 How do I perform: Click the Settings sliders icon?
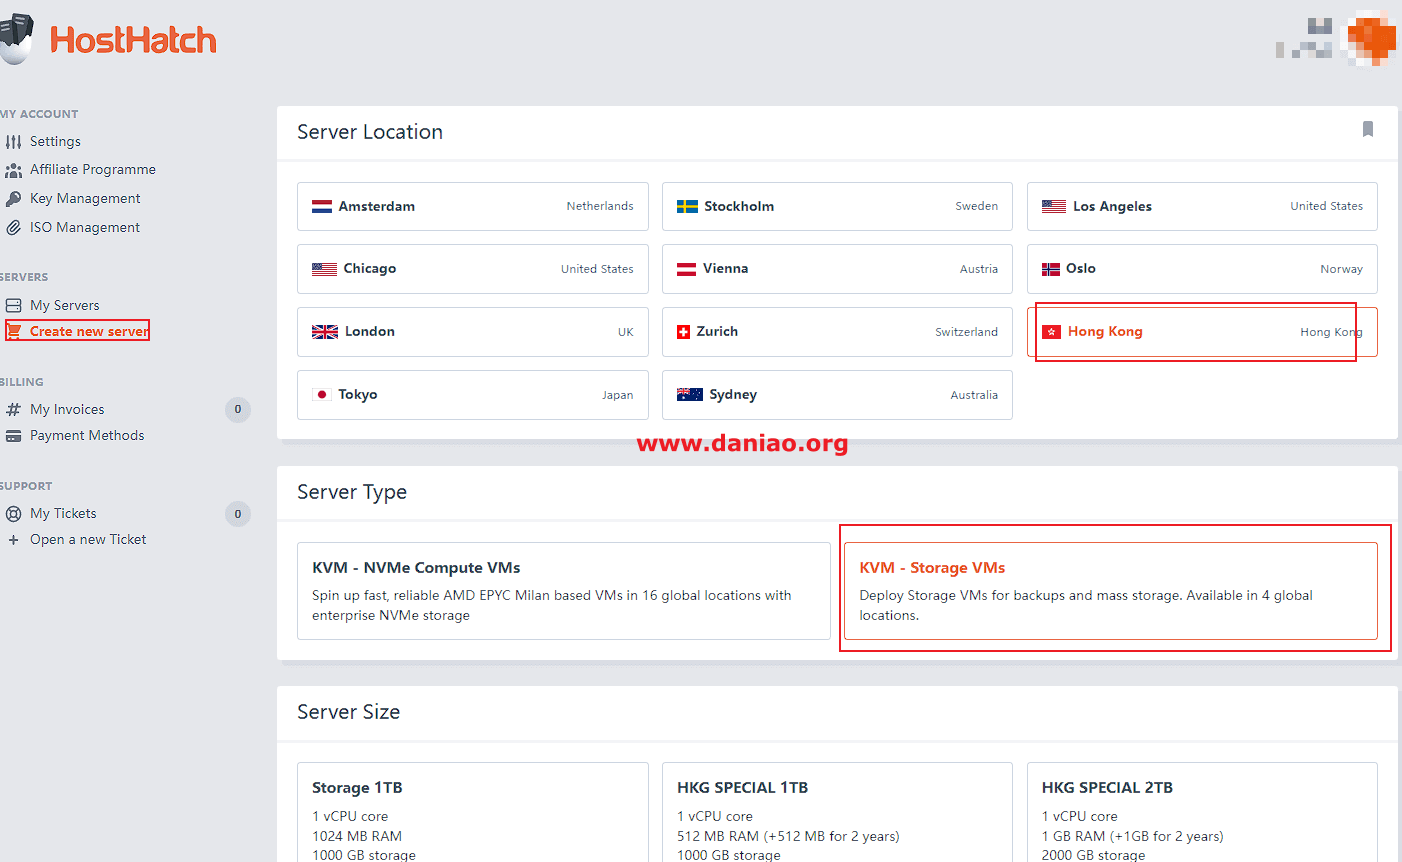13,142
